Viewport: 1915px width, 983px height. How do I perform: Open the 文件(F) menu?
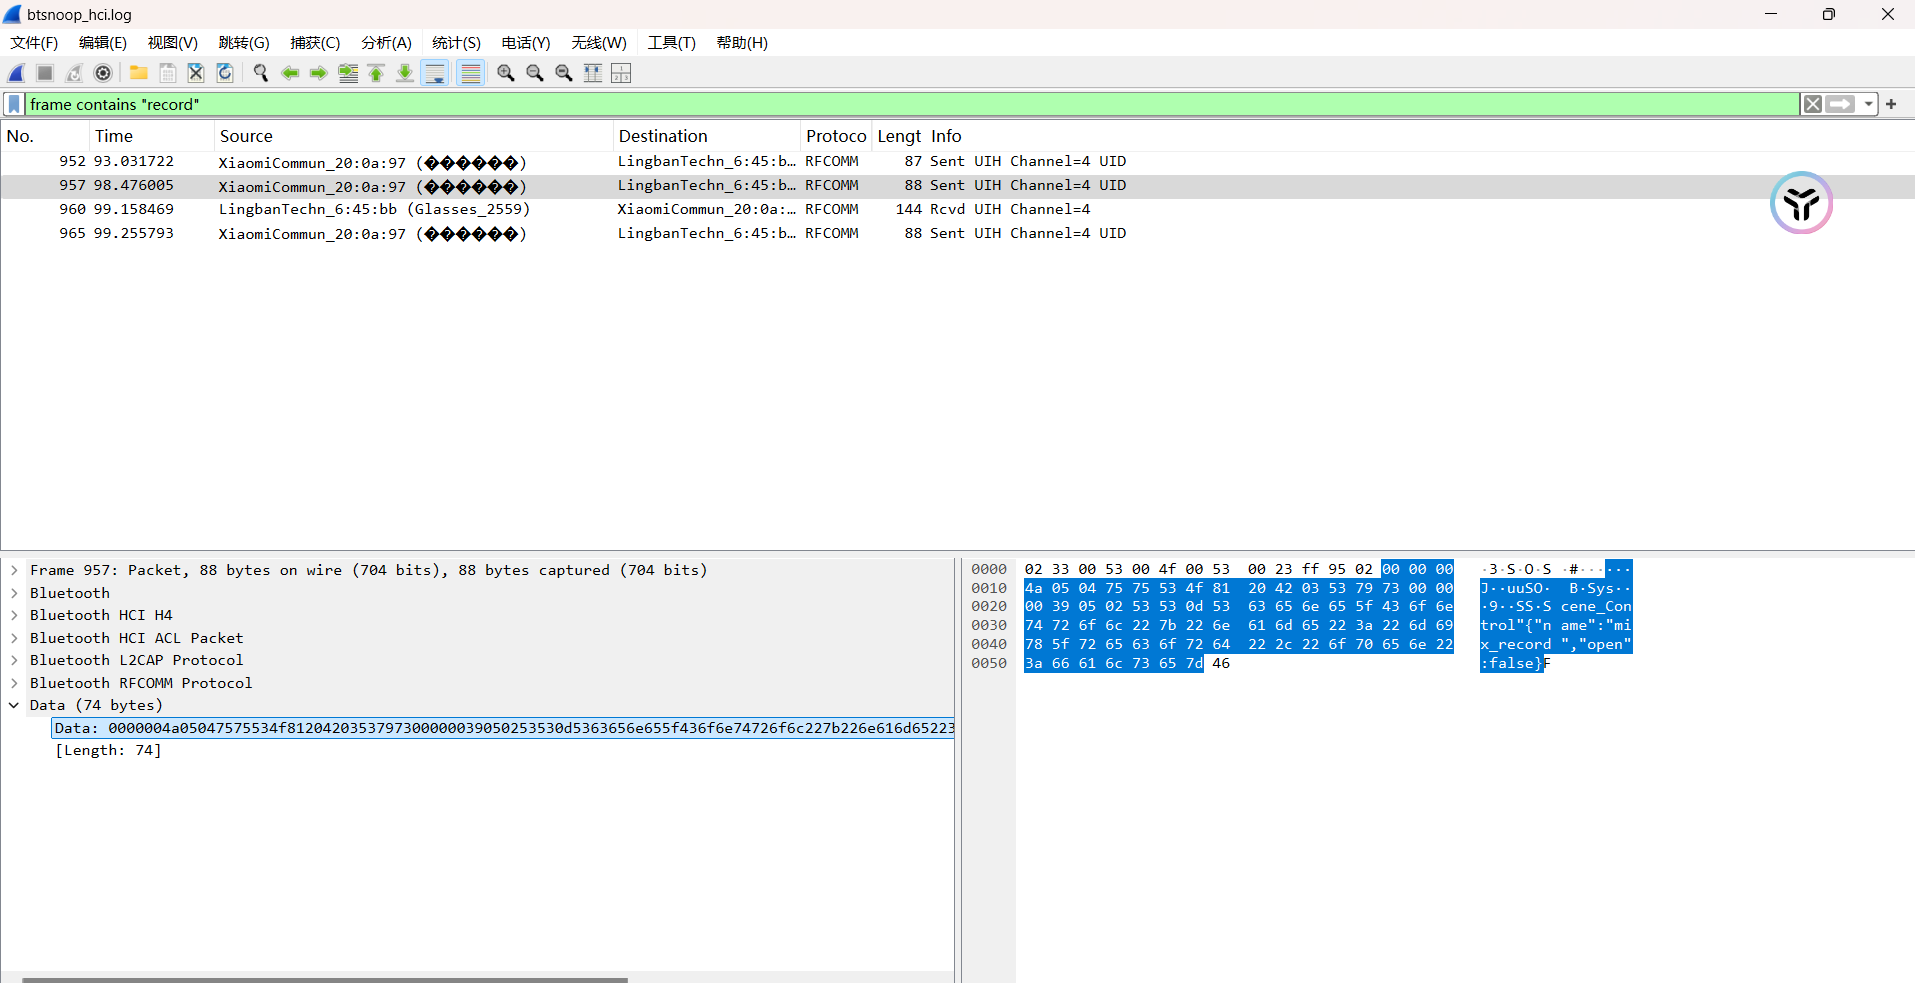pos(34,43)
